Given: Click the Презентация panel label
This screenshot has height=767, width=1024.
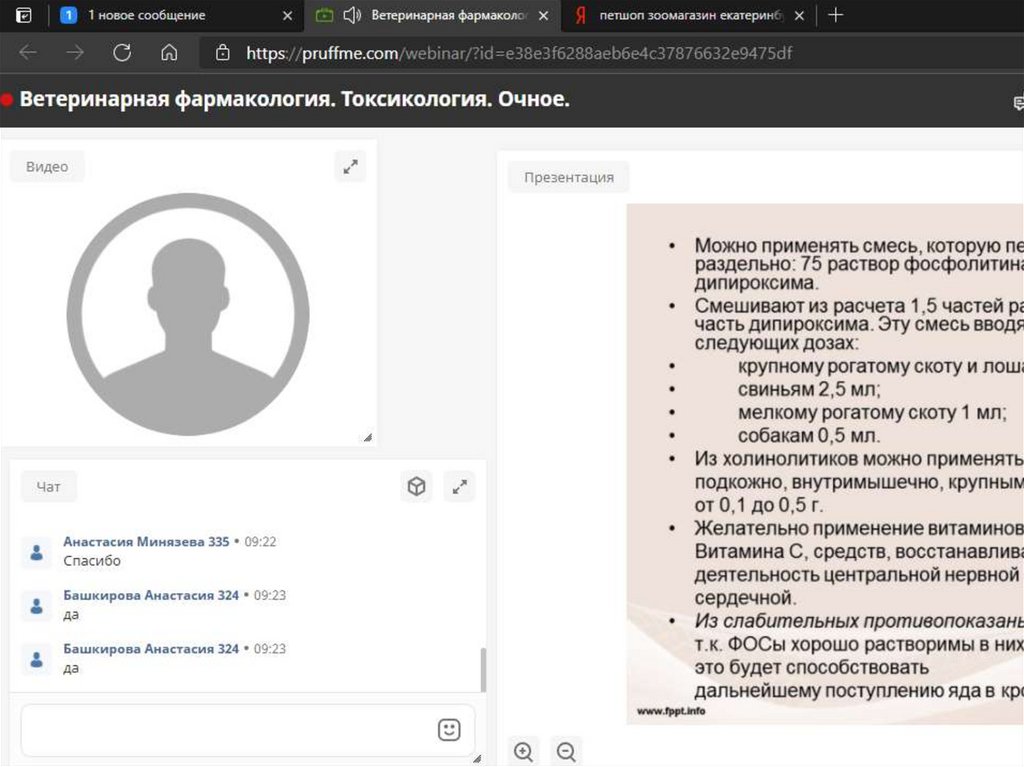Looking at the screenshot, I should (568, 177).
